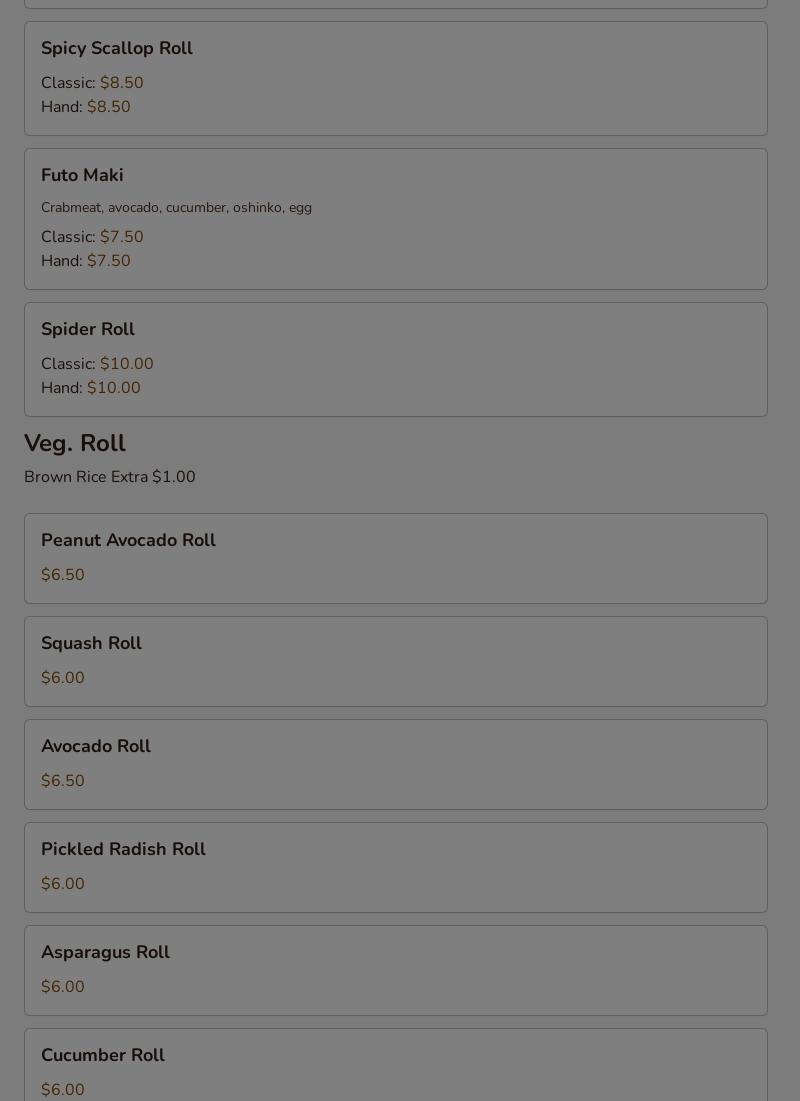Click the Brown Rice Extra $1.00 note
The height and width of the screenshot is (1101, 800).
(110, 477)
